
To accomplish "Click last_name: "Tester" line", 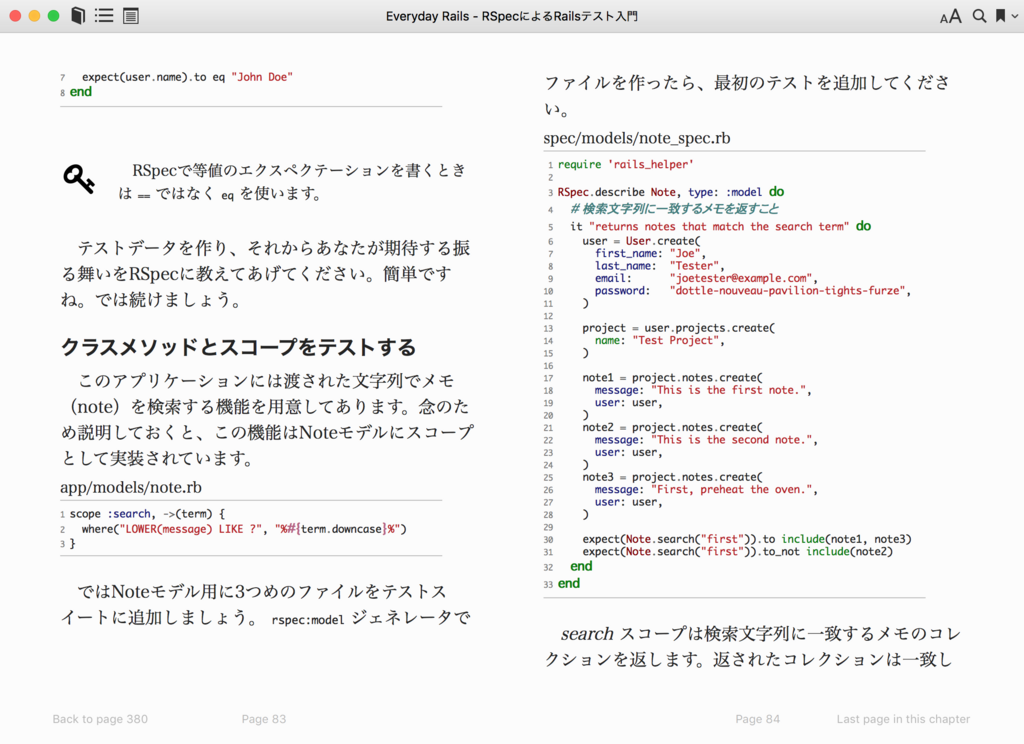I will (660, 266).
